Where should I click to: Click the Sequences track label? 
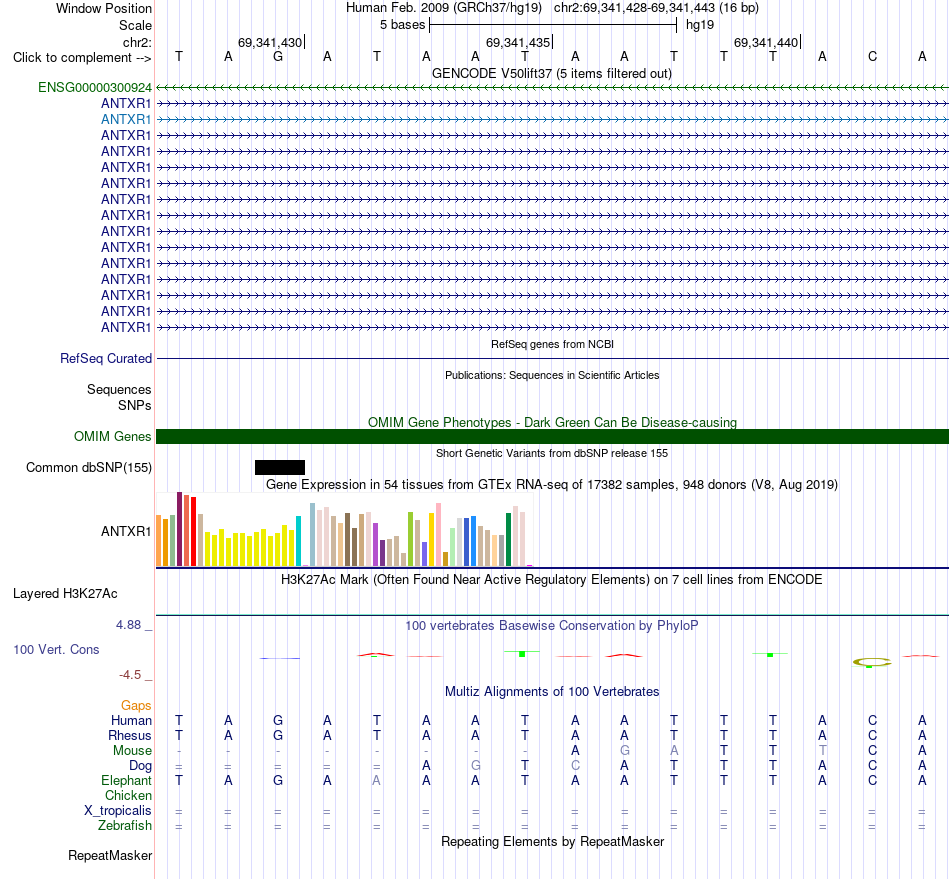[119, 390]
